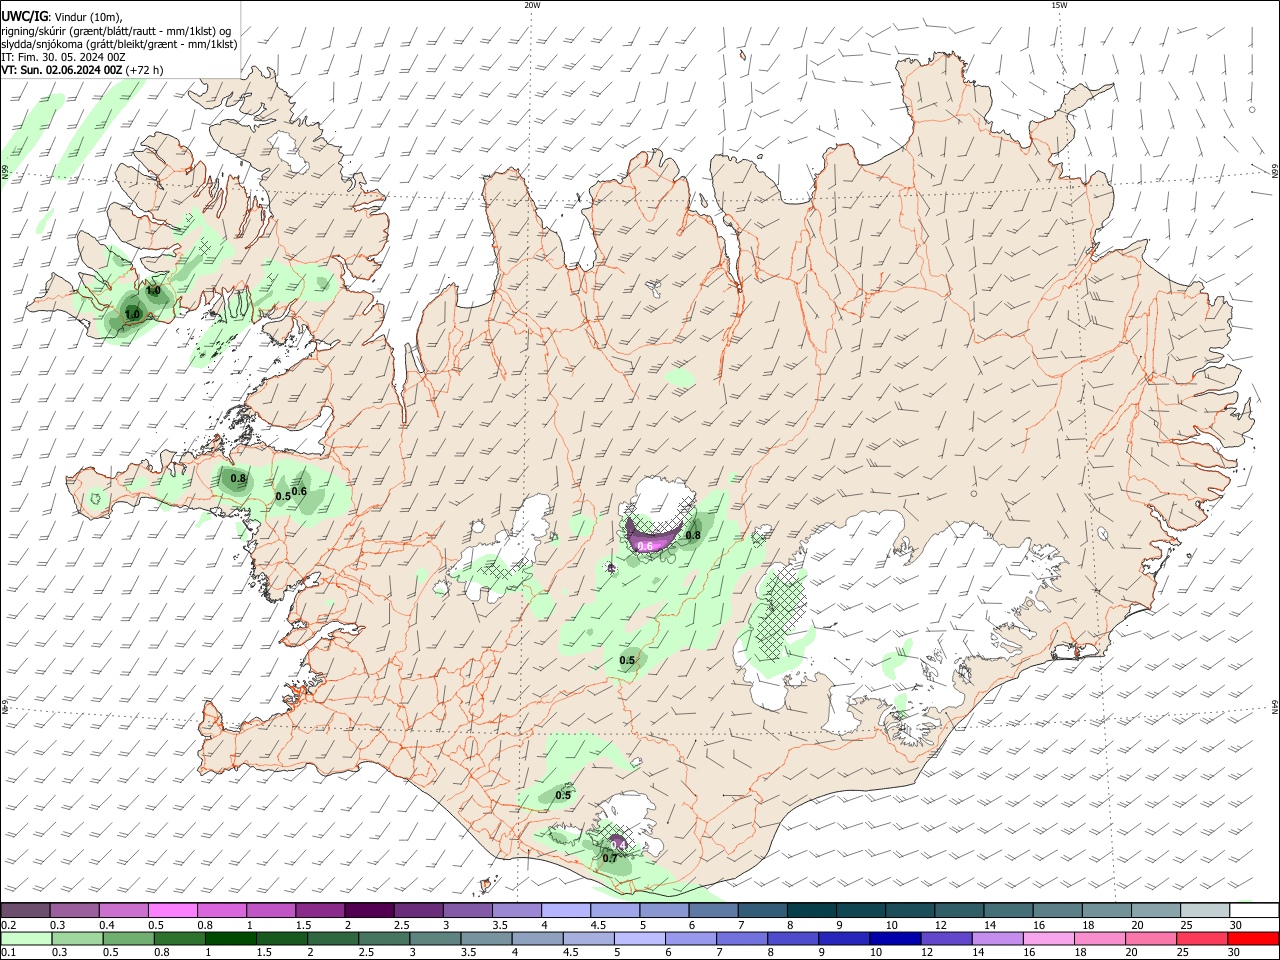Click the 20W longitude label

point(532,5)
